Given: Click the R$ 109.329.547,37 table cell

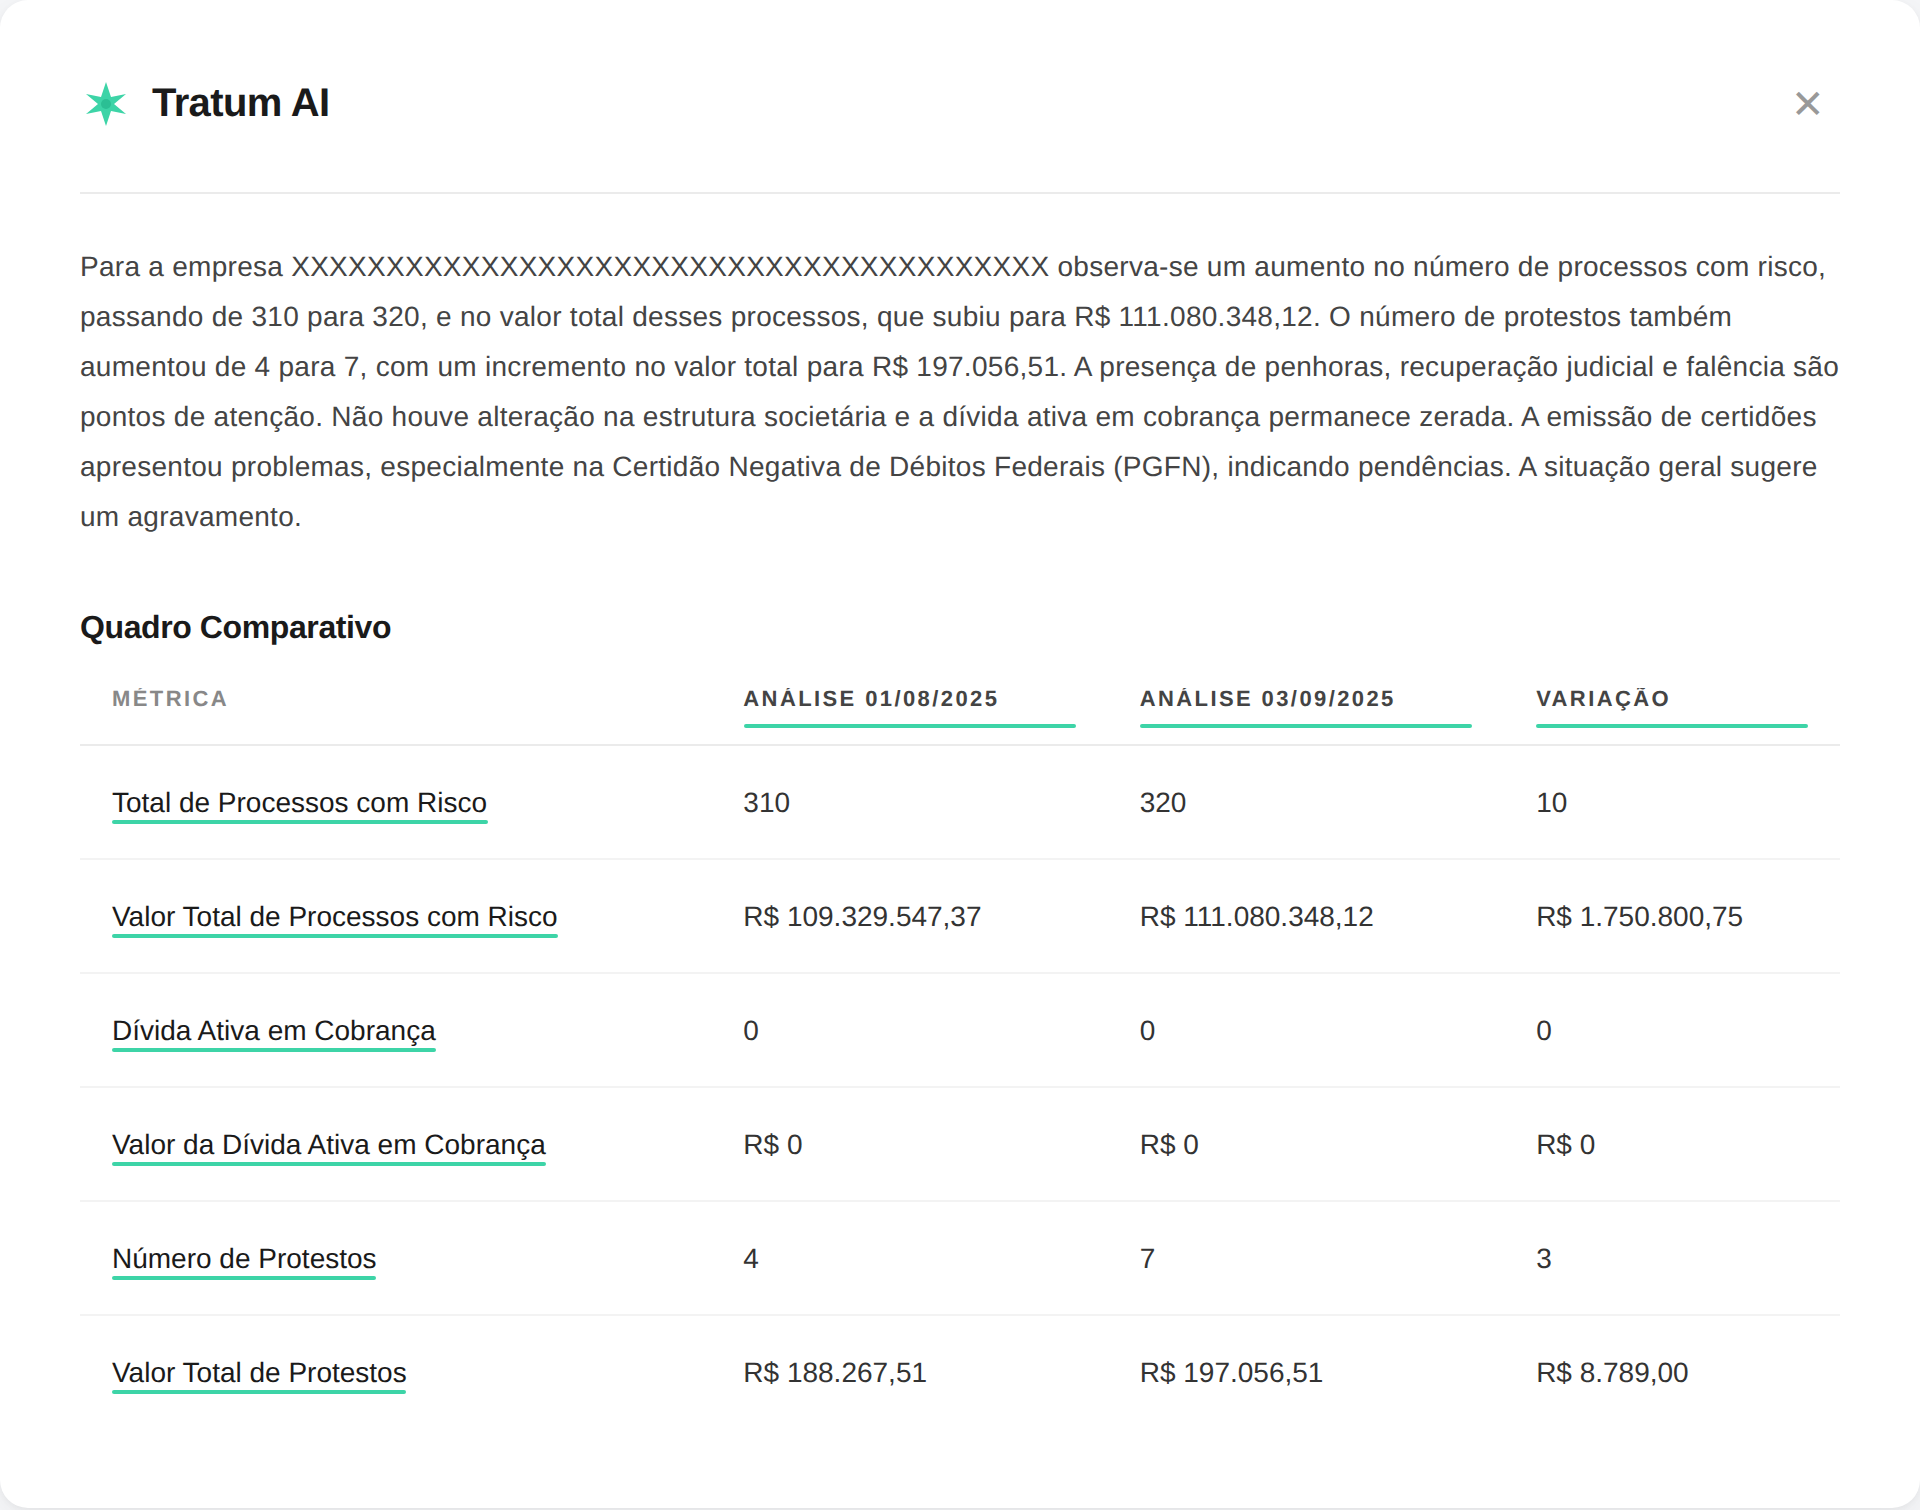Looking at the screenshot, I should click(x=861, y=917).
